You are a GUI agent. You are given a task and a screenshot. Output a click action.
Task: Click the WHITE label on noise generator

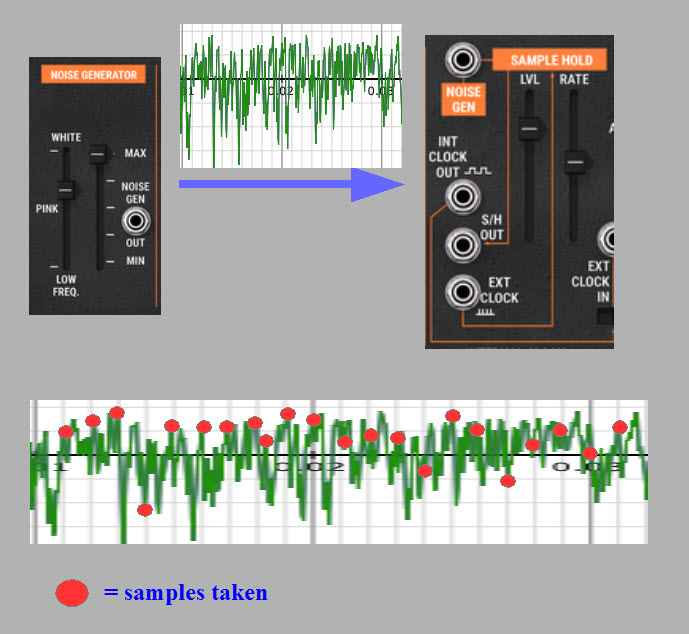(x=66, y=138)
